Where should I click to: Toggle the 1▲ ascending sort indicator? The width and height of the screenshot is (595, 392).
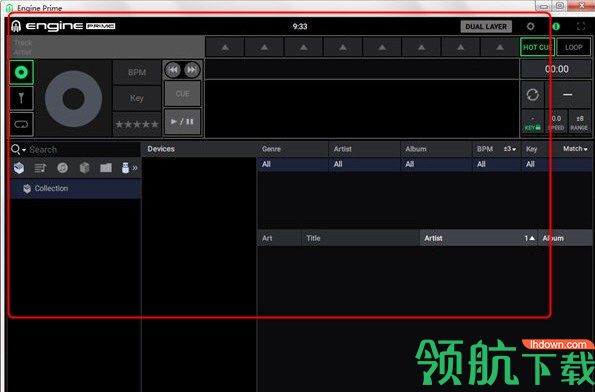point(530,238)
